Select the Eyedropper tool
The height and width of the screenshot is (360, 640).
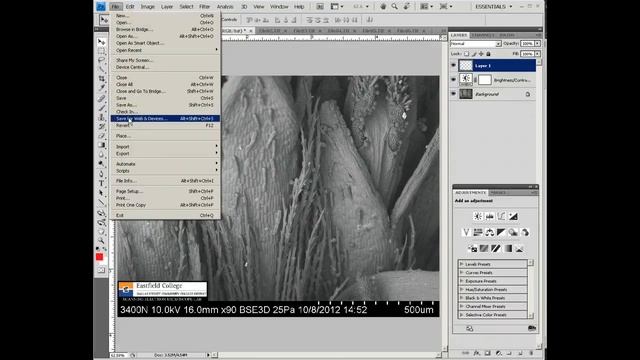click(101, 87)
